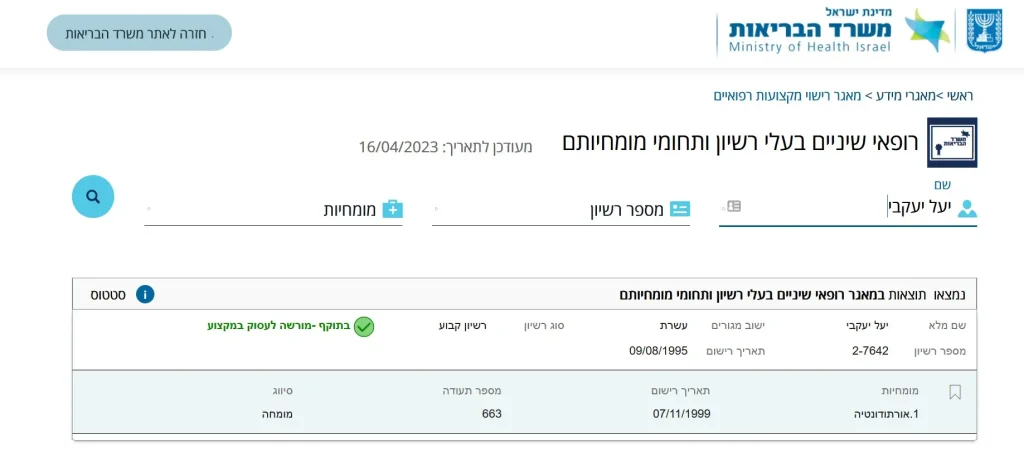The image size is (1024, 464).
Task: Click the Ministry of Health star logo
Action: coord(925,32)
